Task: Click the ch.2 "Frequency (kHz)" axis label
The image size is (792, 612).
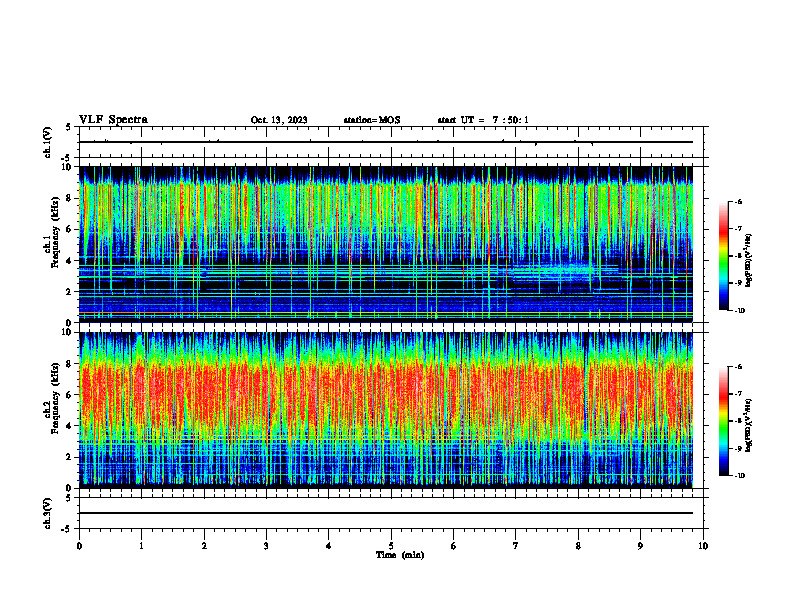Action: click(x=56, y=397)
